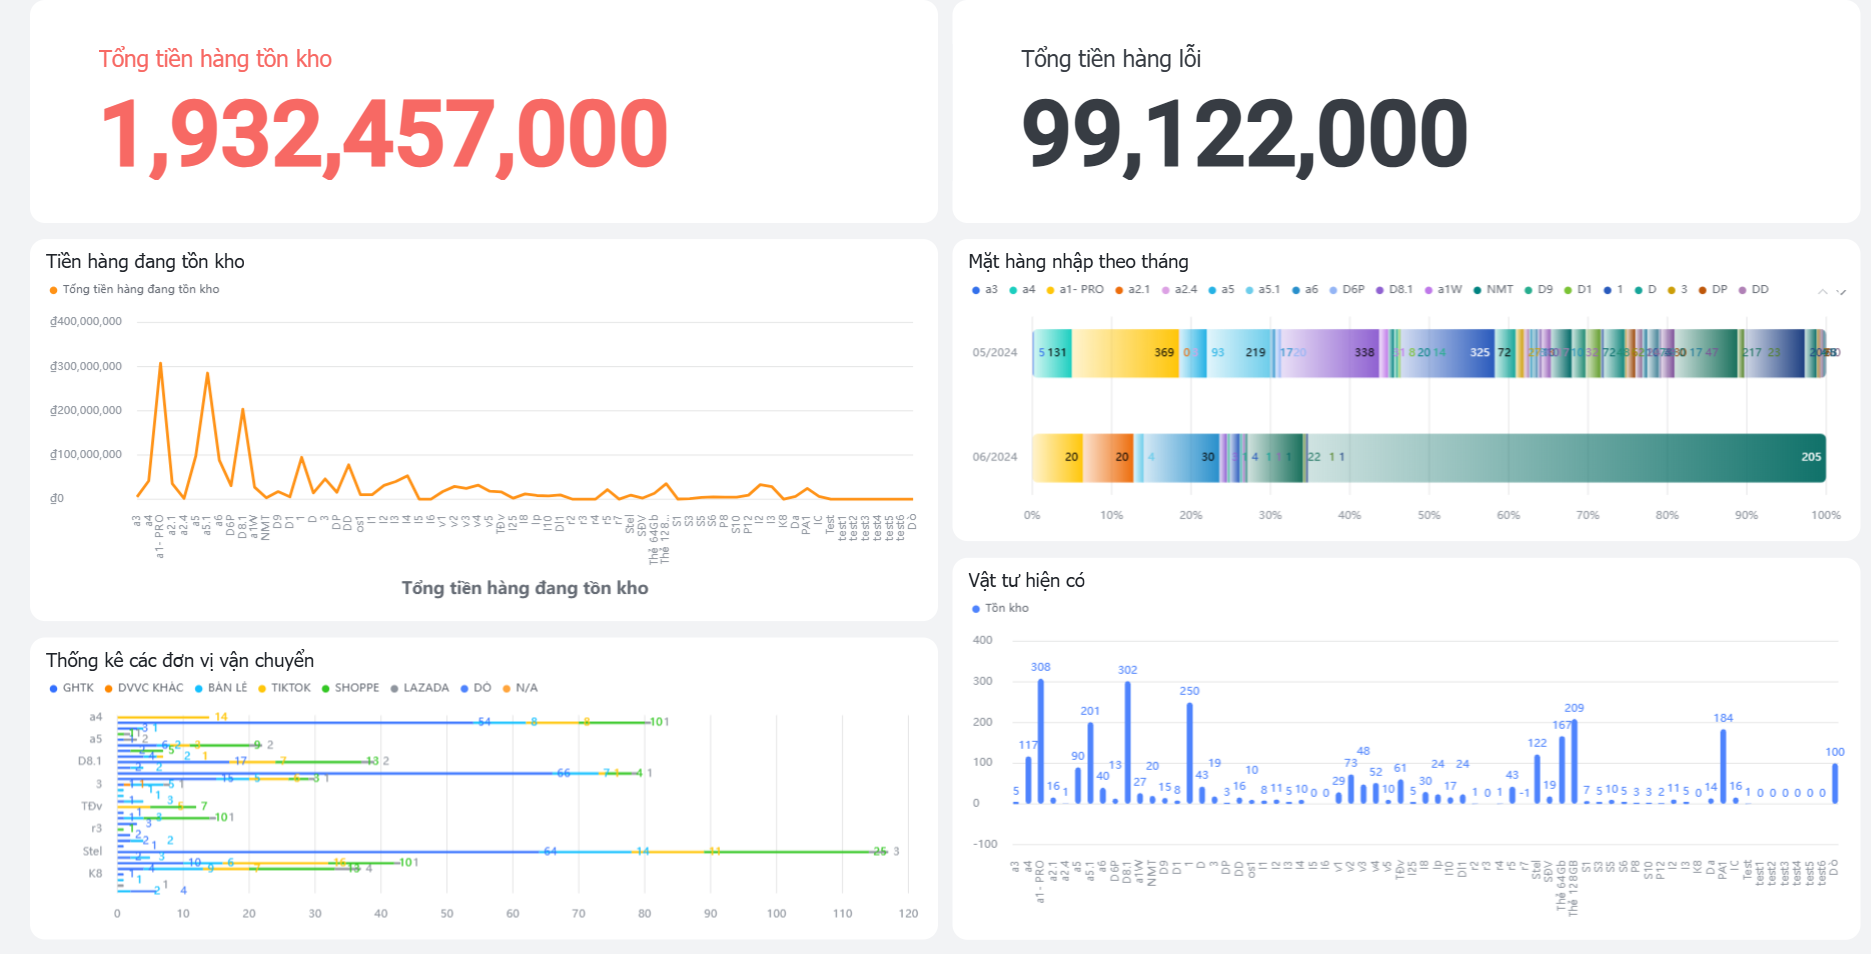Image resolution: width=1871 pixels, height=954 pixels.
Task: Click yellow 369 segment in 05/2024 bar
Action: 1125,353
